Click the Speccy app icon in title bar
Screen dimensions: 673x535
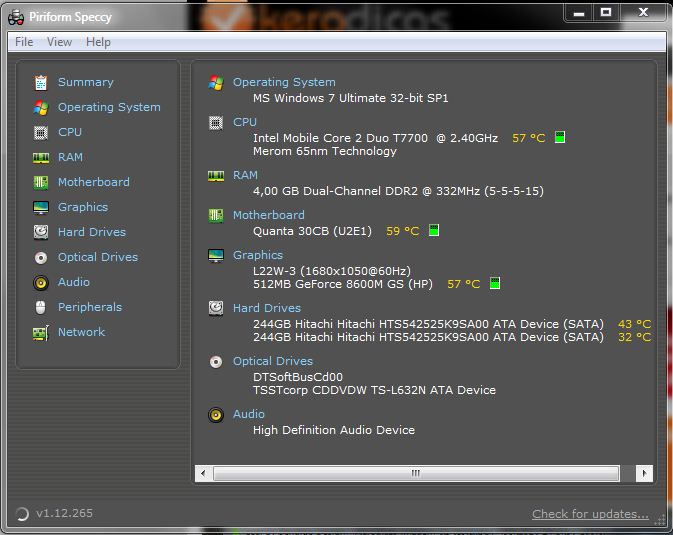coord(16,17)
